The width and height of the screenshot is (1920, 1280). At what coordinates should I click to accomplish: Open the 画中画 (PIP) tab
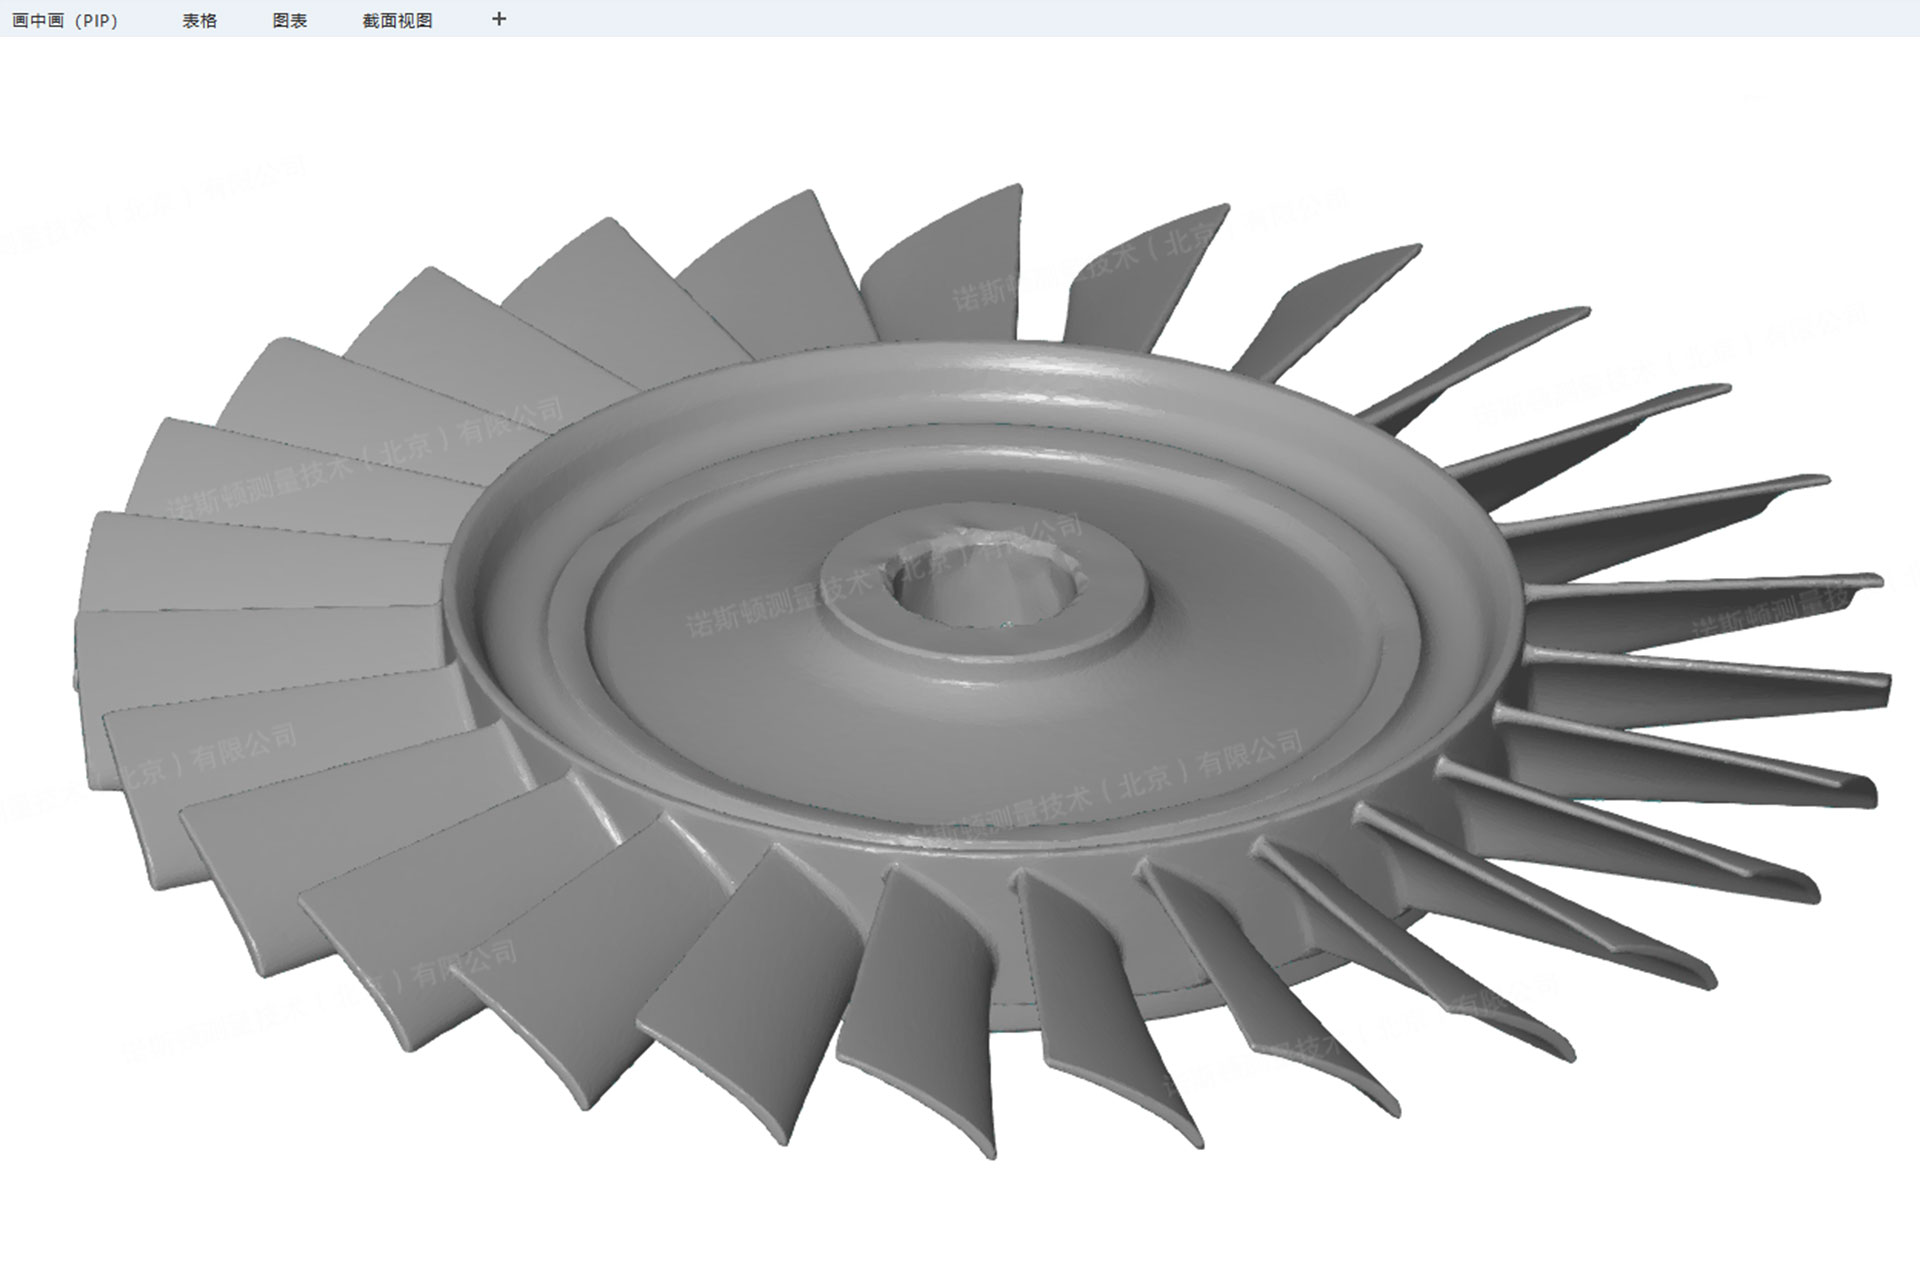(x=65, y=20)
